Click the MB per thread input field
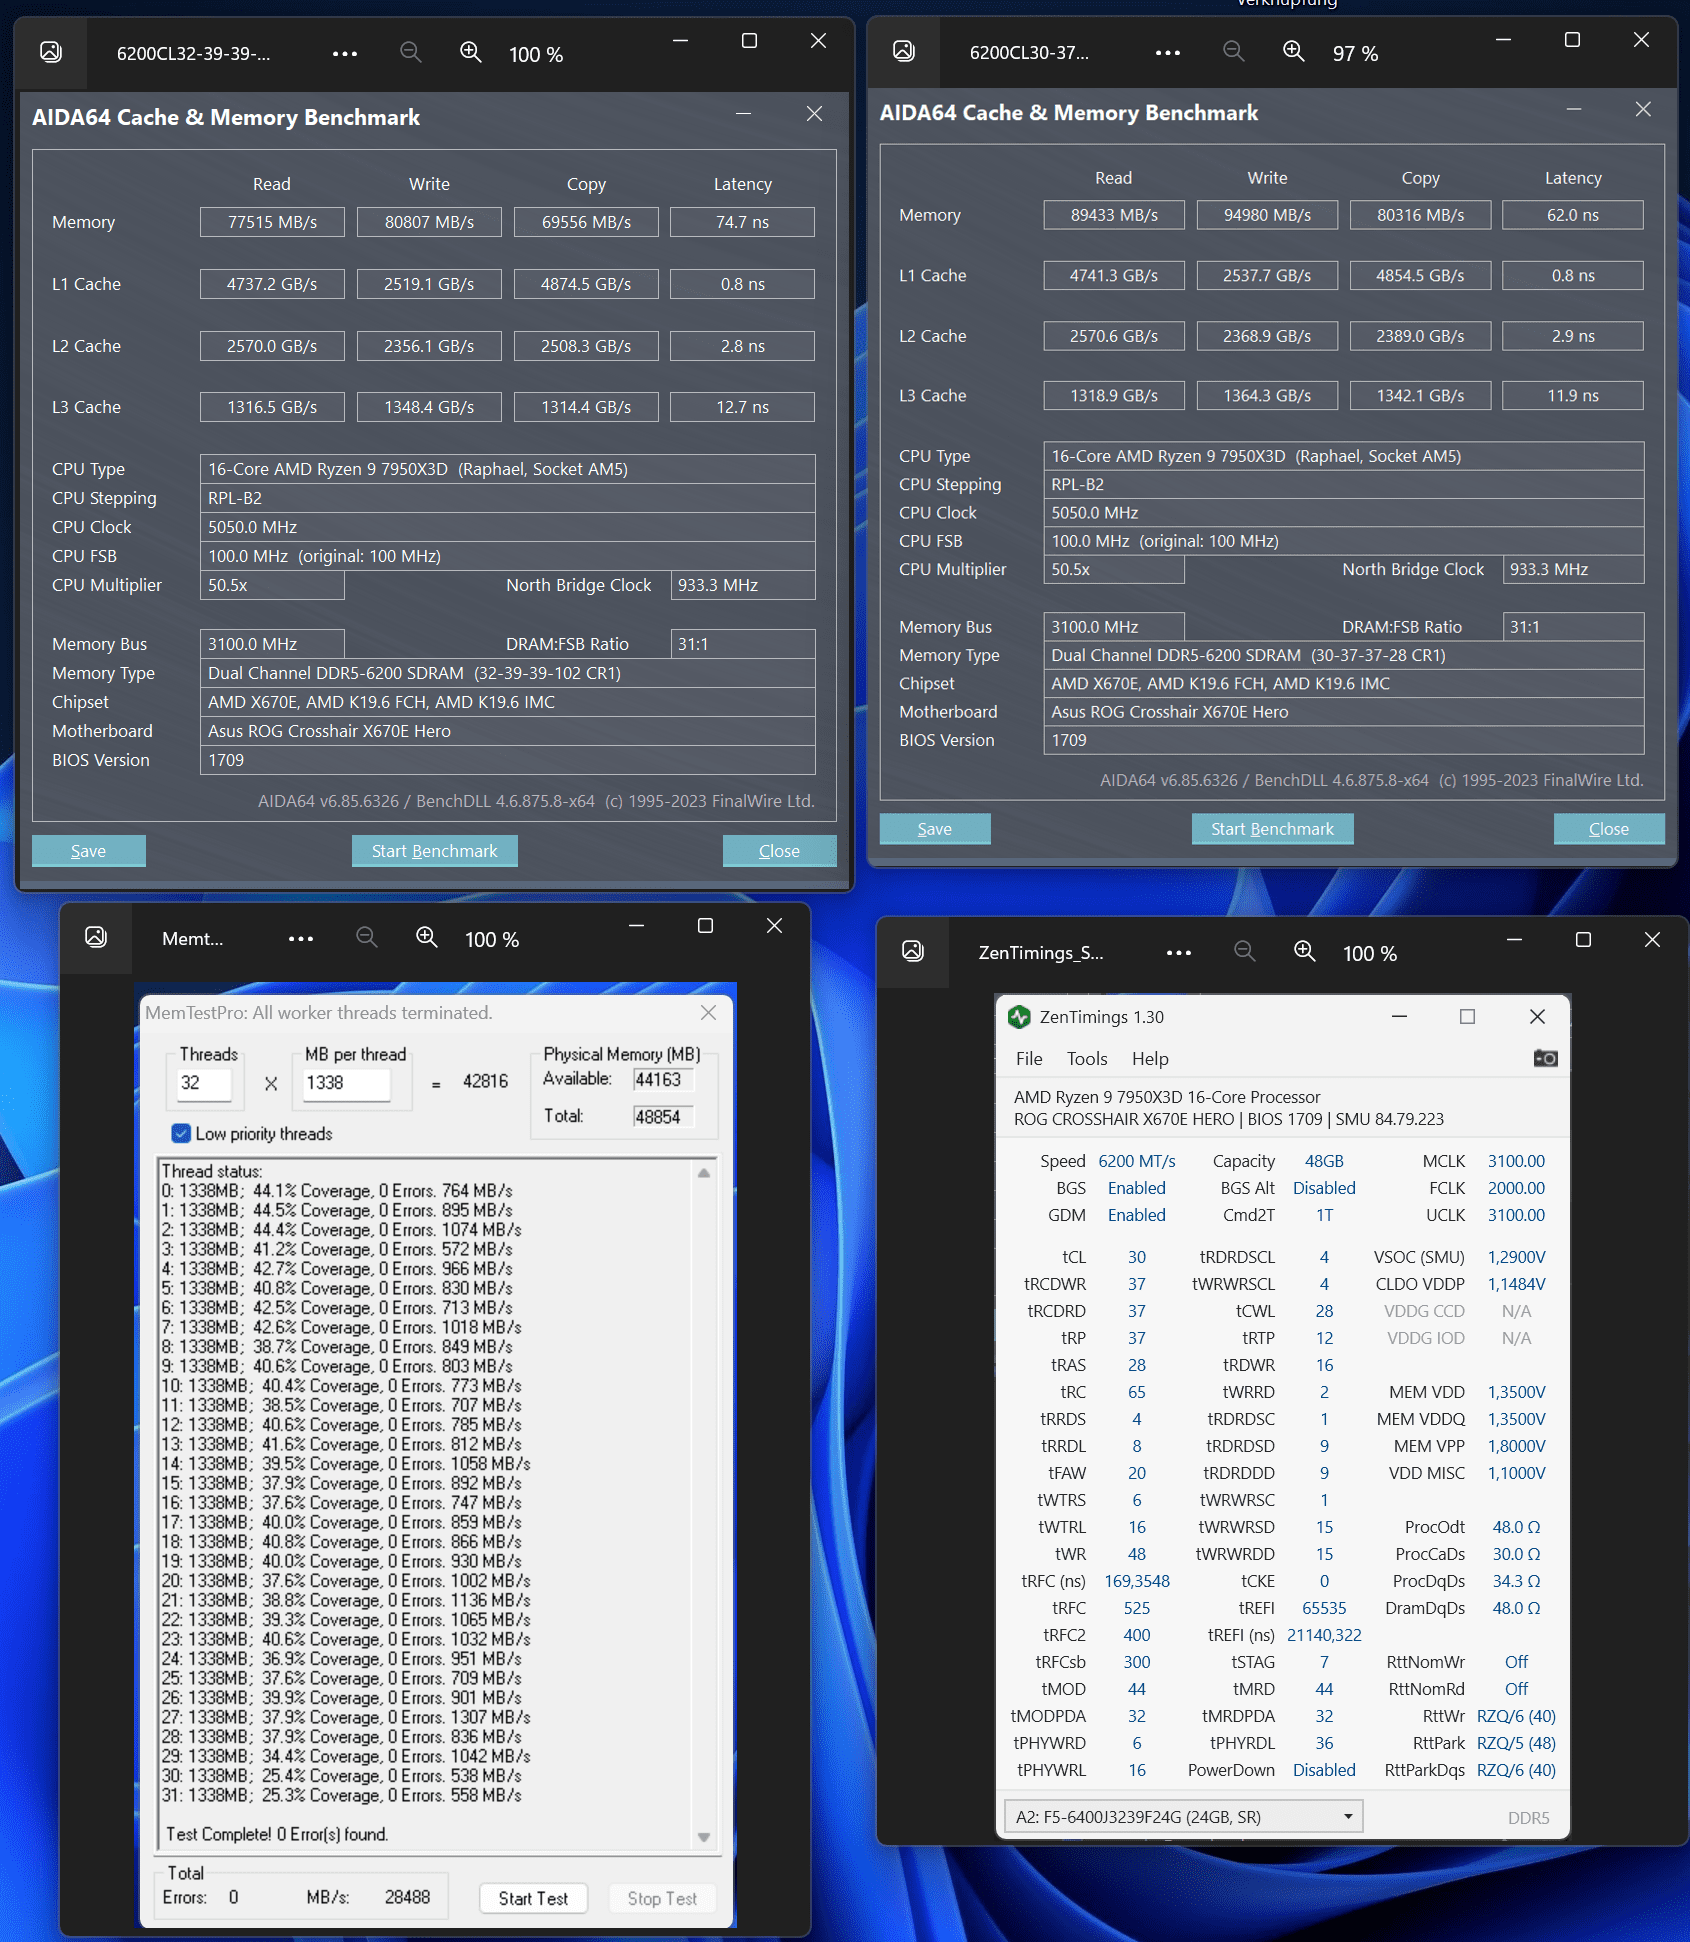The width and height of the screenshot is (1690, 1942). 346,1083
